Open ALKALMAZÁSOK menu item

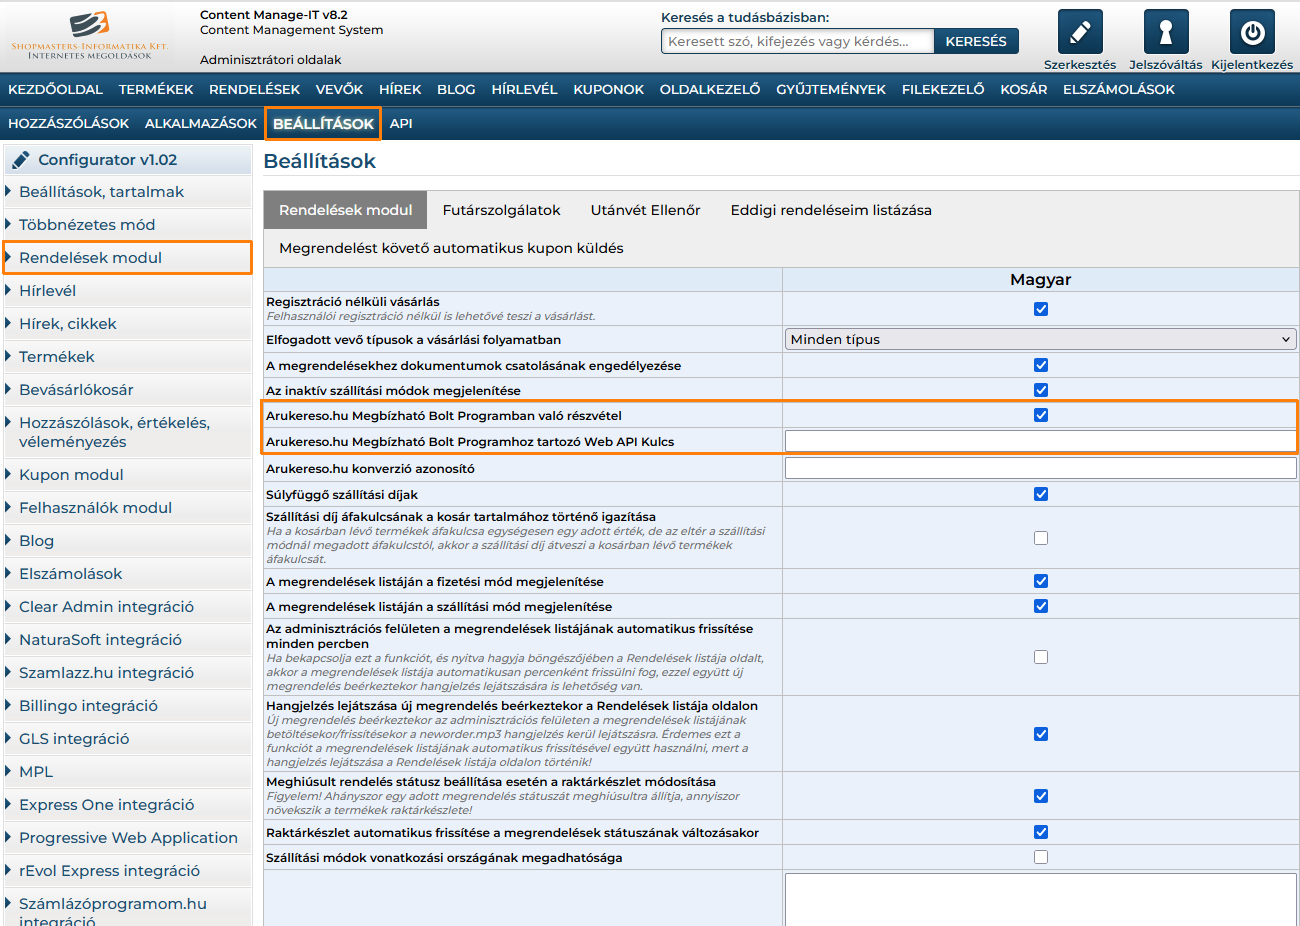click(x=201, y=123)
